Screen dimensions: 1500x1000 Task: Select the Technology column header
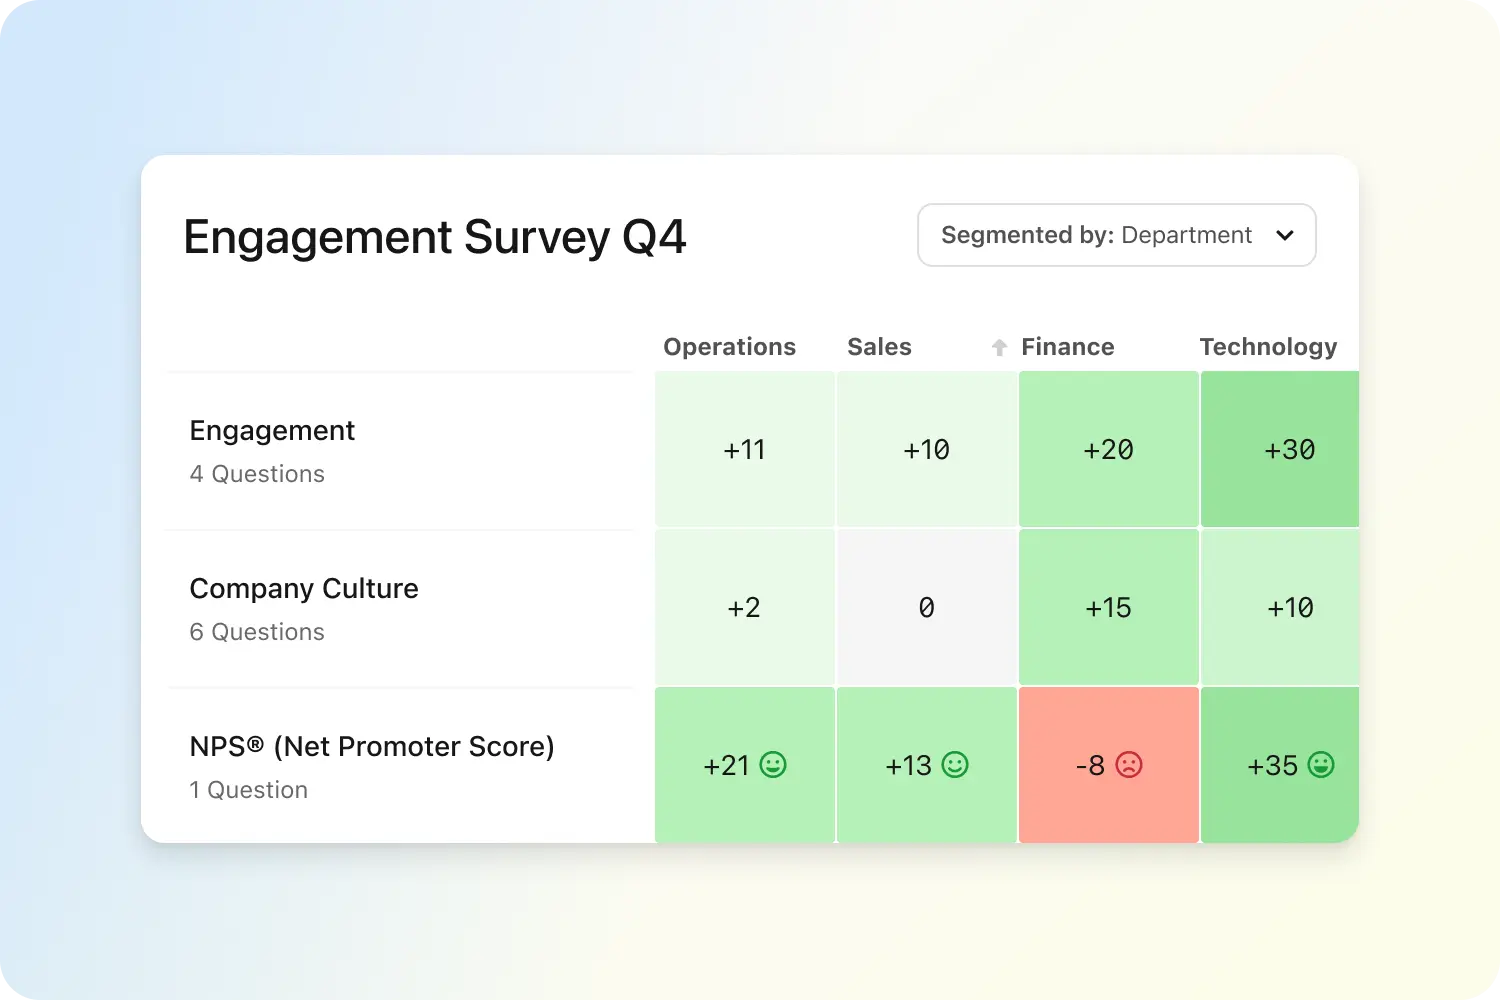tap(1268, 346)
